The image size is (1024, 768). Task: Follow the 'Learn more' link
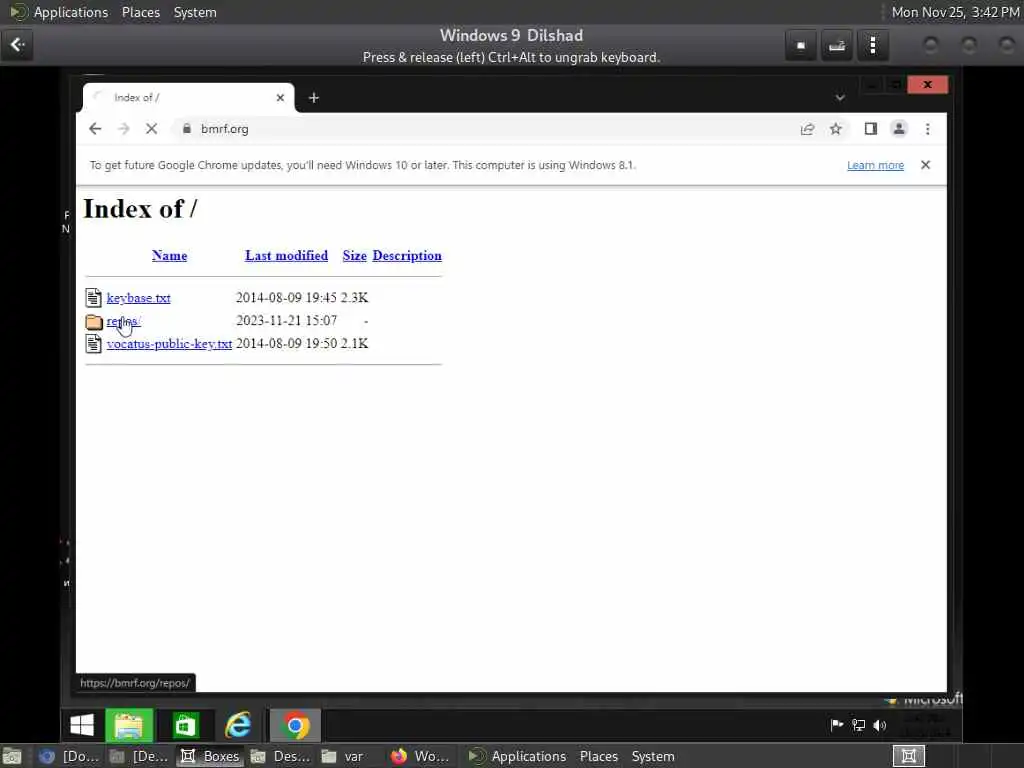pyautogui.click(x=875, y=165)
